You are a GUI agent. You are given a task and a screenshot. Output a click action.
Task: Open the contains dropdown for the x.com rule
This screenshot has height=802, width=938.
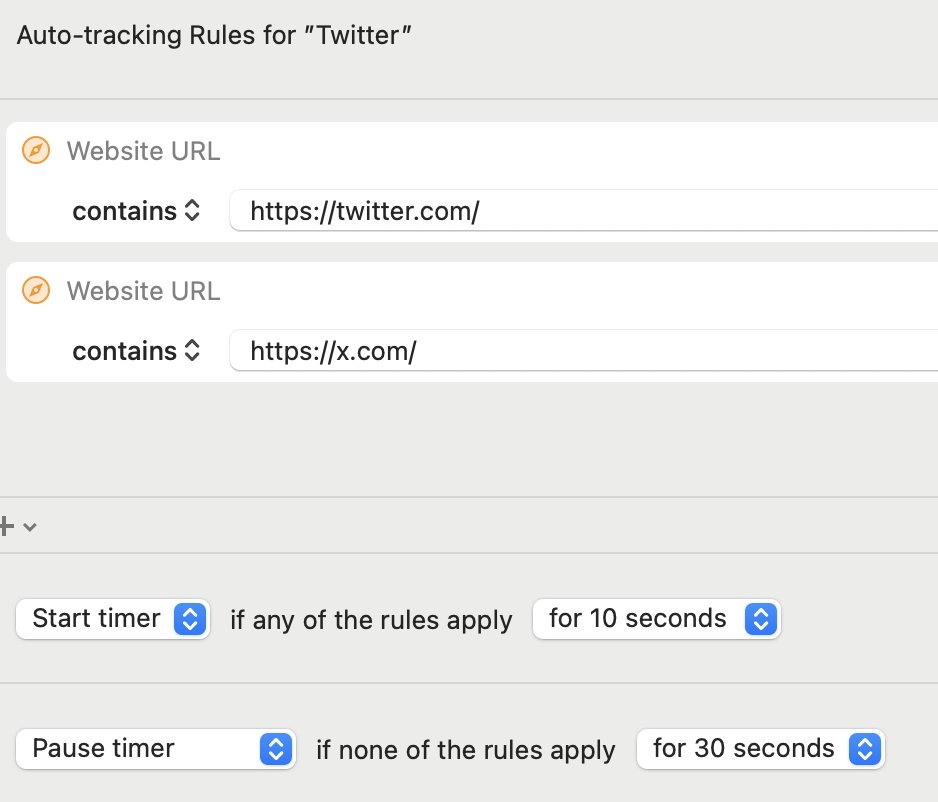point(137,351)
